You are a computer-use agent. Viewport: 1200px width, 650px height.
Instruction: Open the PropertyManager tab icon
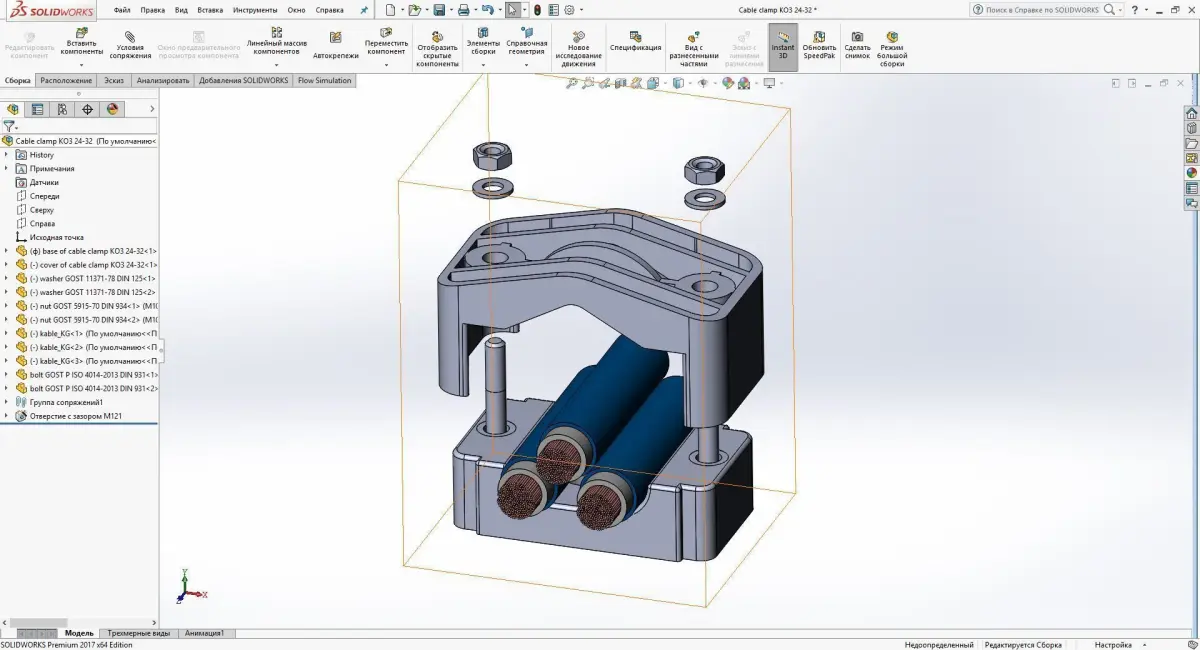38,109
